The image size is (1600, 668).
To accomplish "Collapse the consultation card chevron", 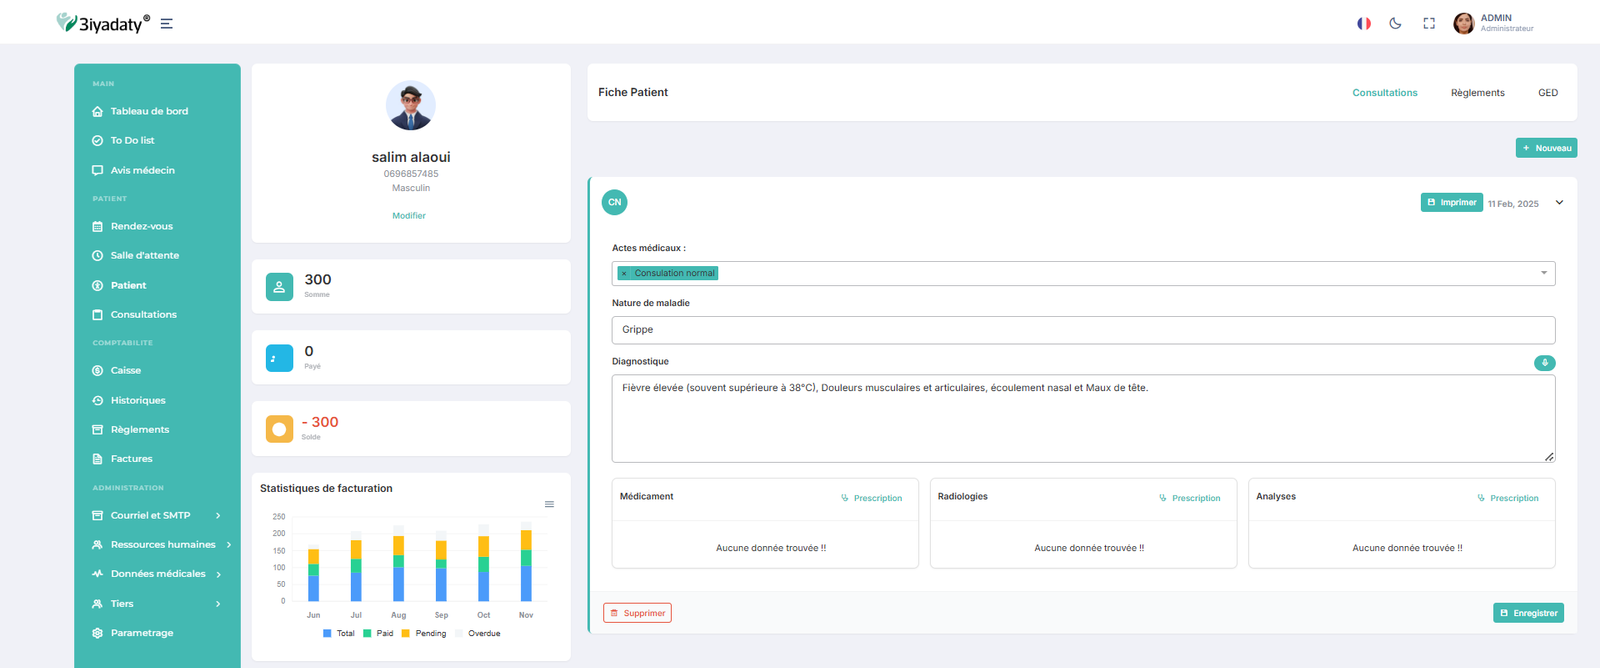I will tap(1559, 203).
